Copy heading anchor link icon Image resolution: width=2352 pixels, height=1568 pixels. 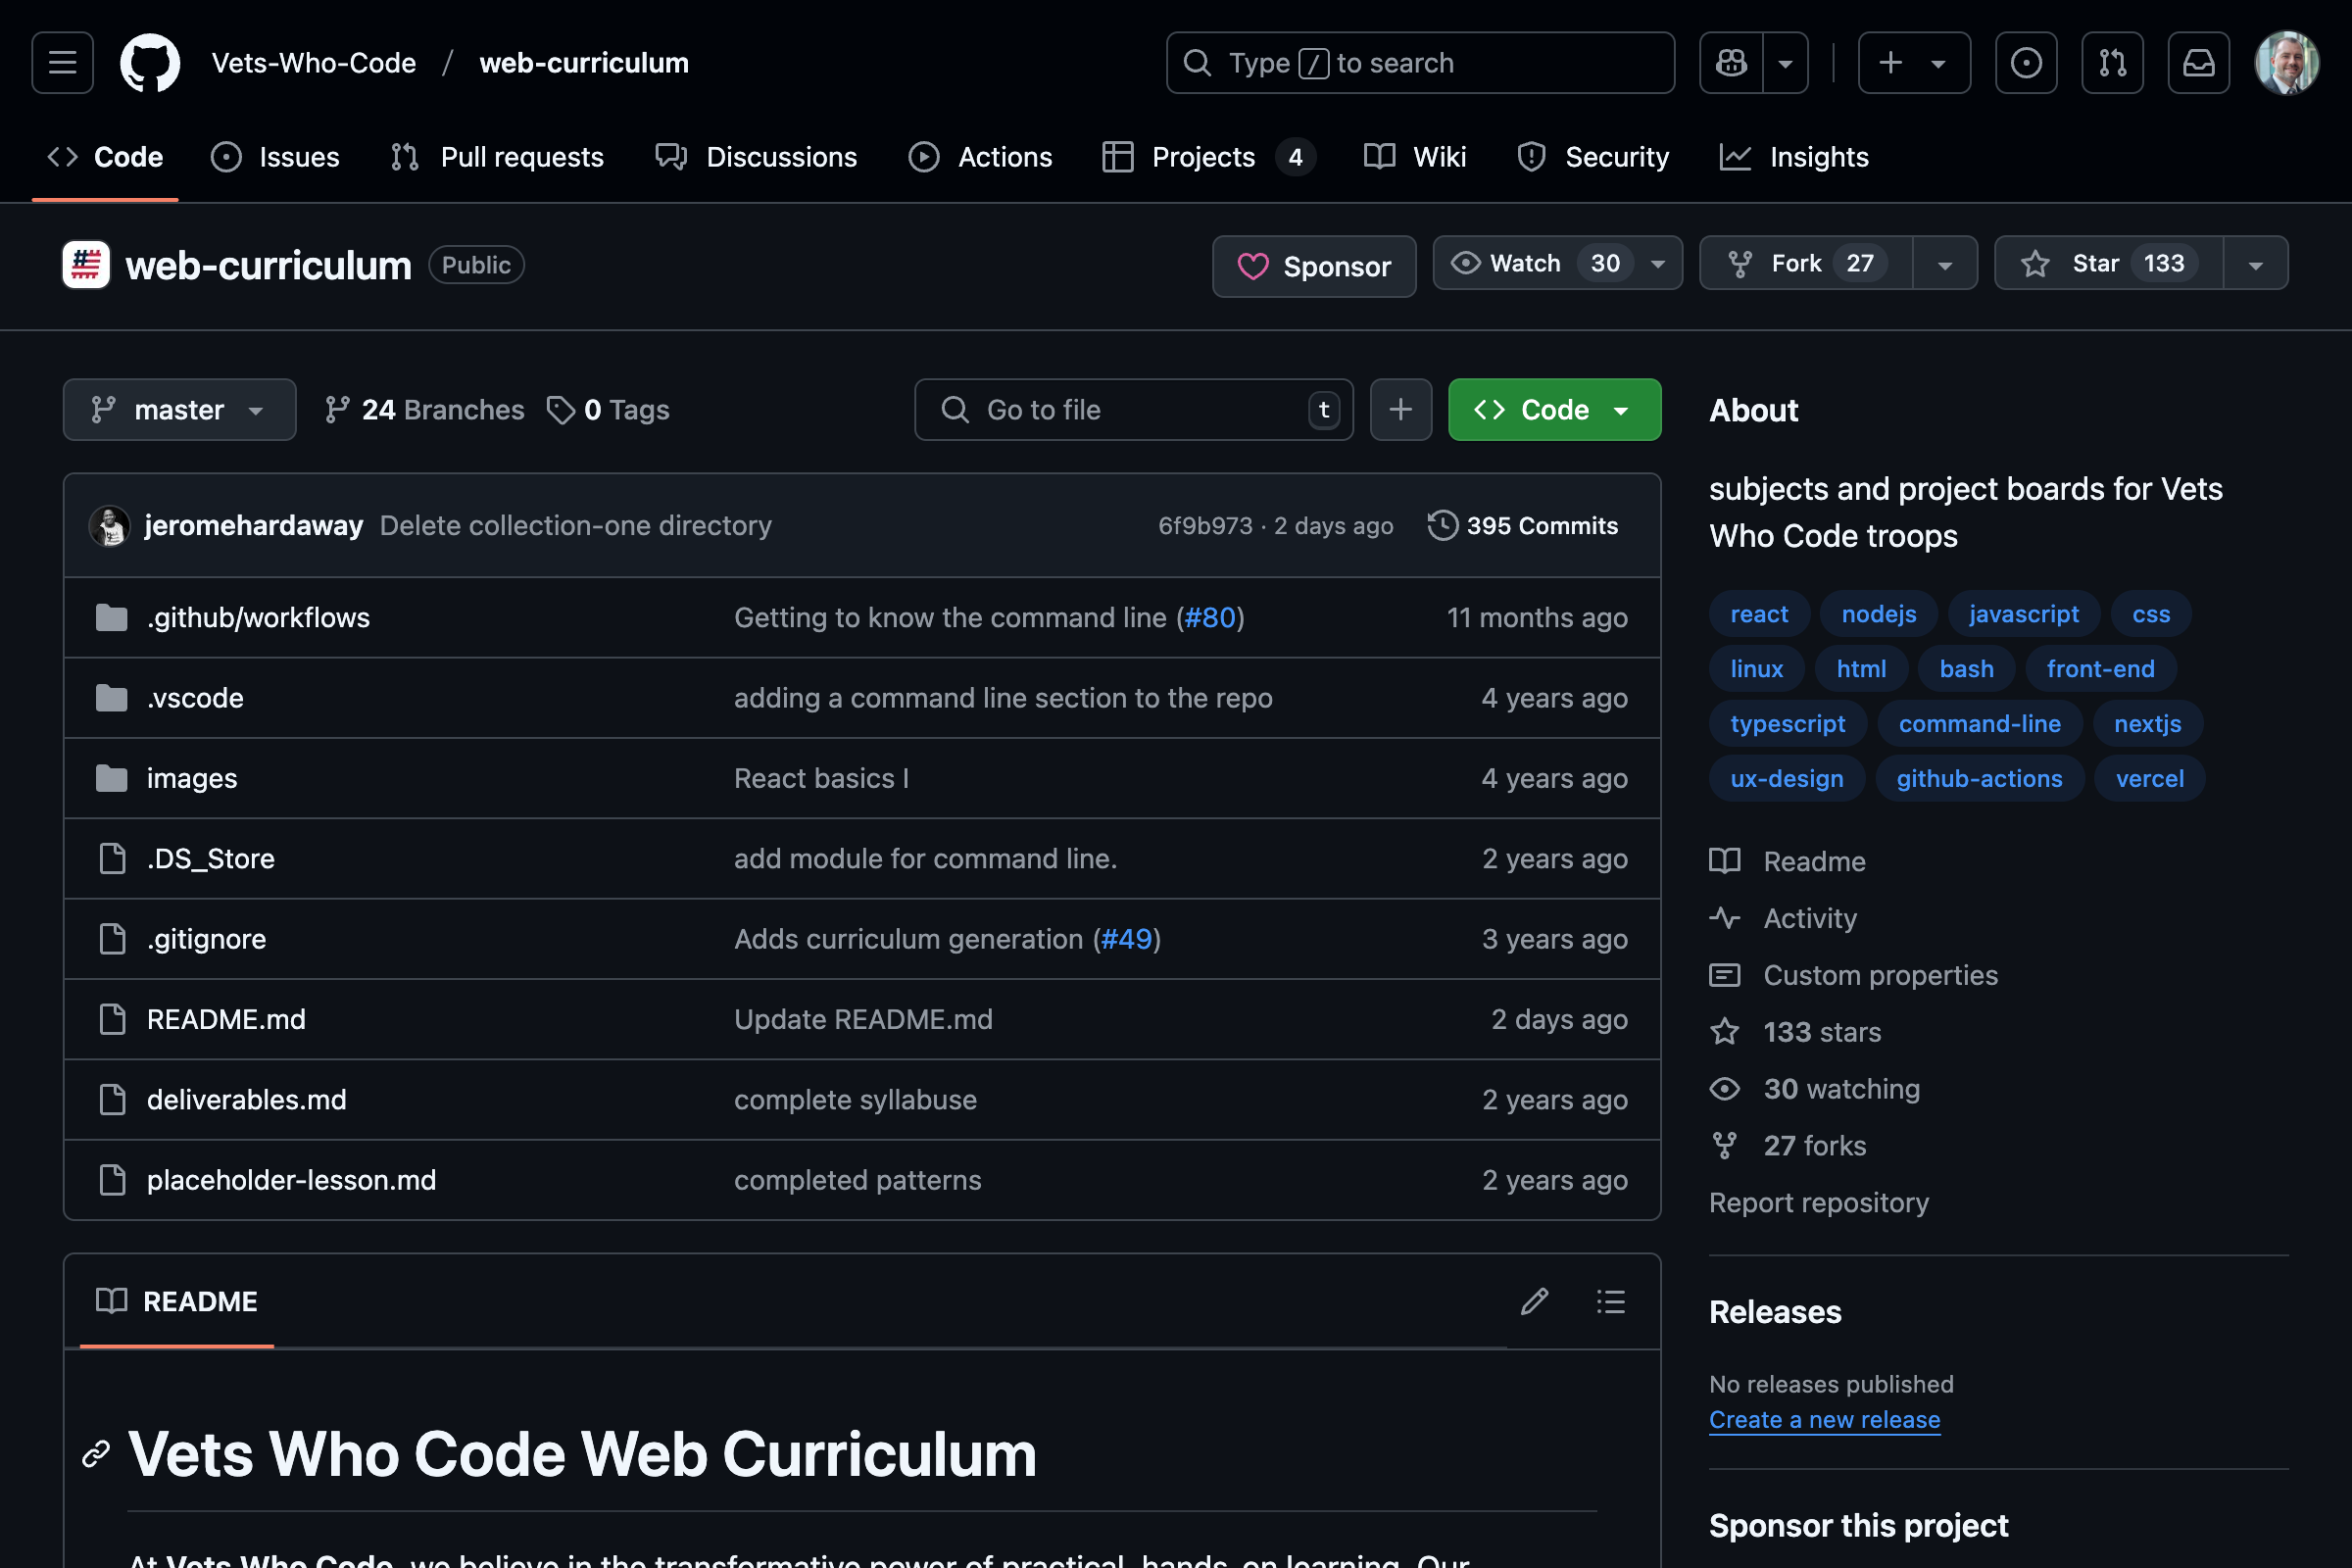point(96,1454)
